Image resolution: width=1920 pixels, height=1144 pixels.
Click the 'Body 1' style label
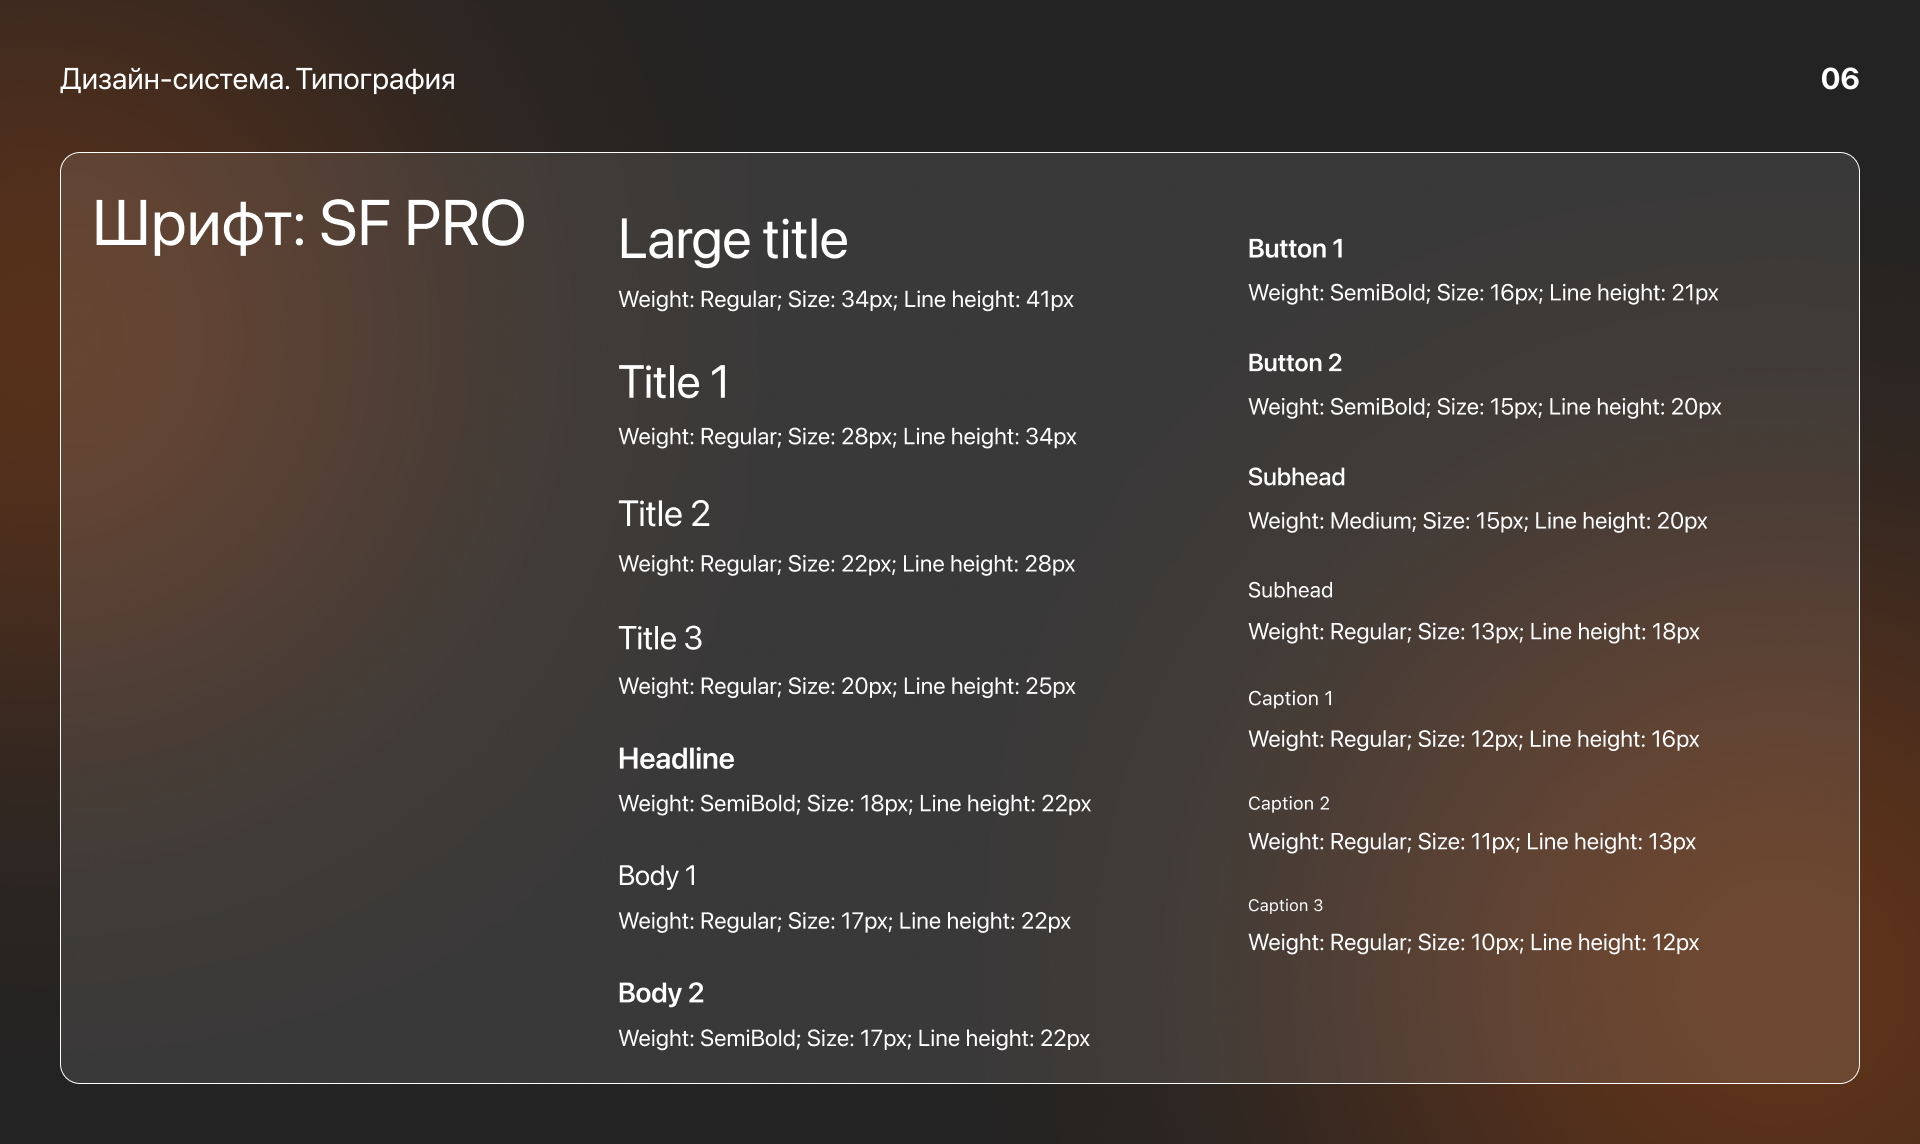tap(657, 876)
